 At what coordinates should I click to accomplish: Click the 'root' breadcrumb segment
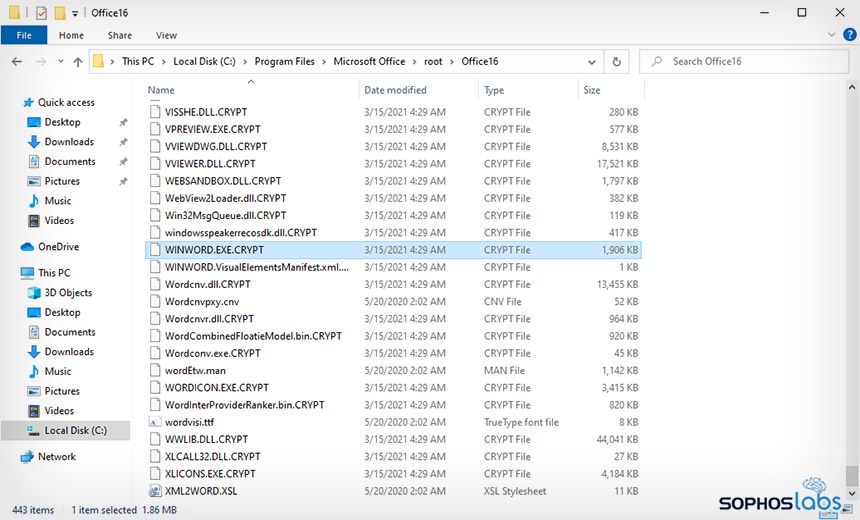(433, 61)
